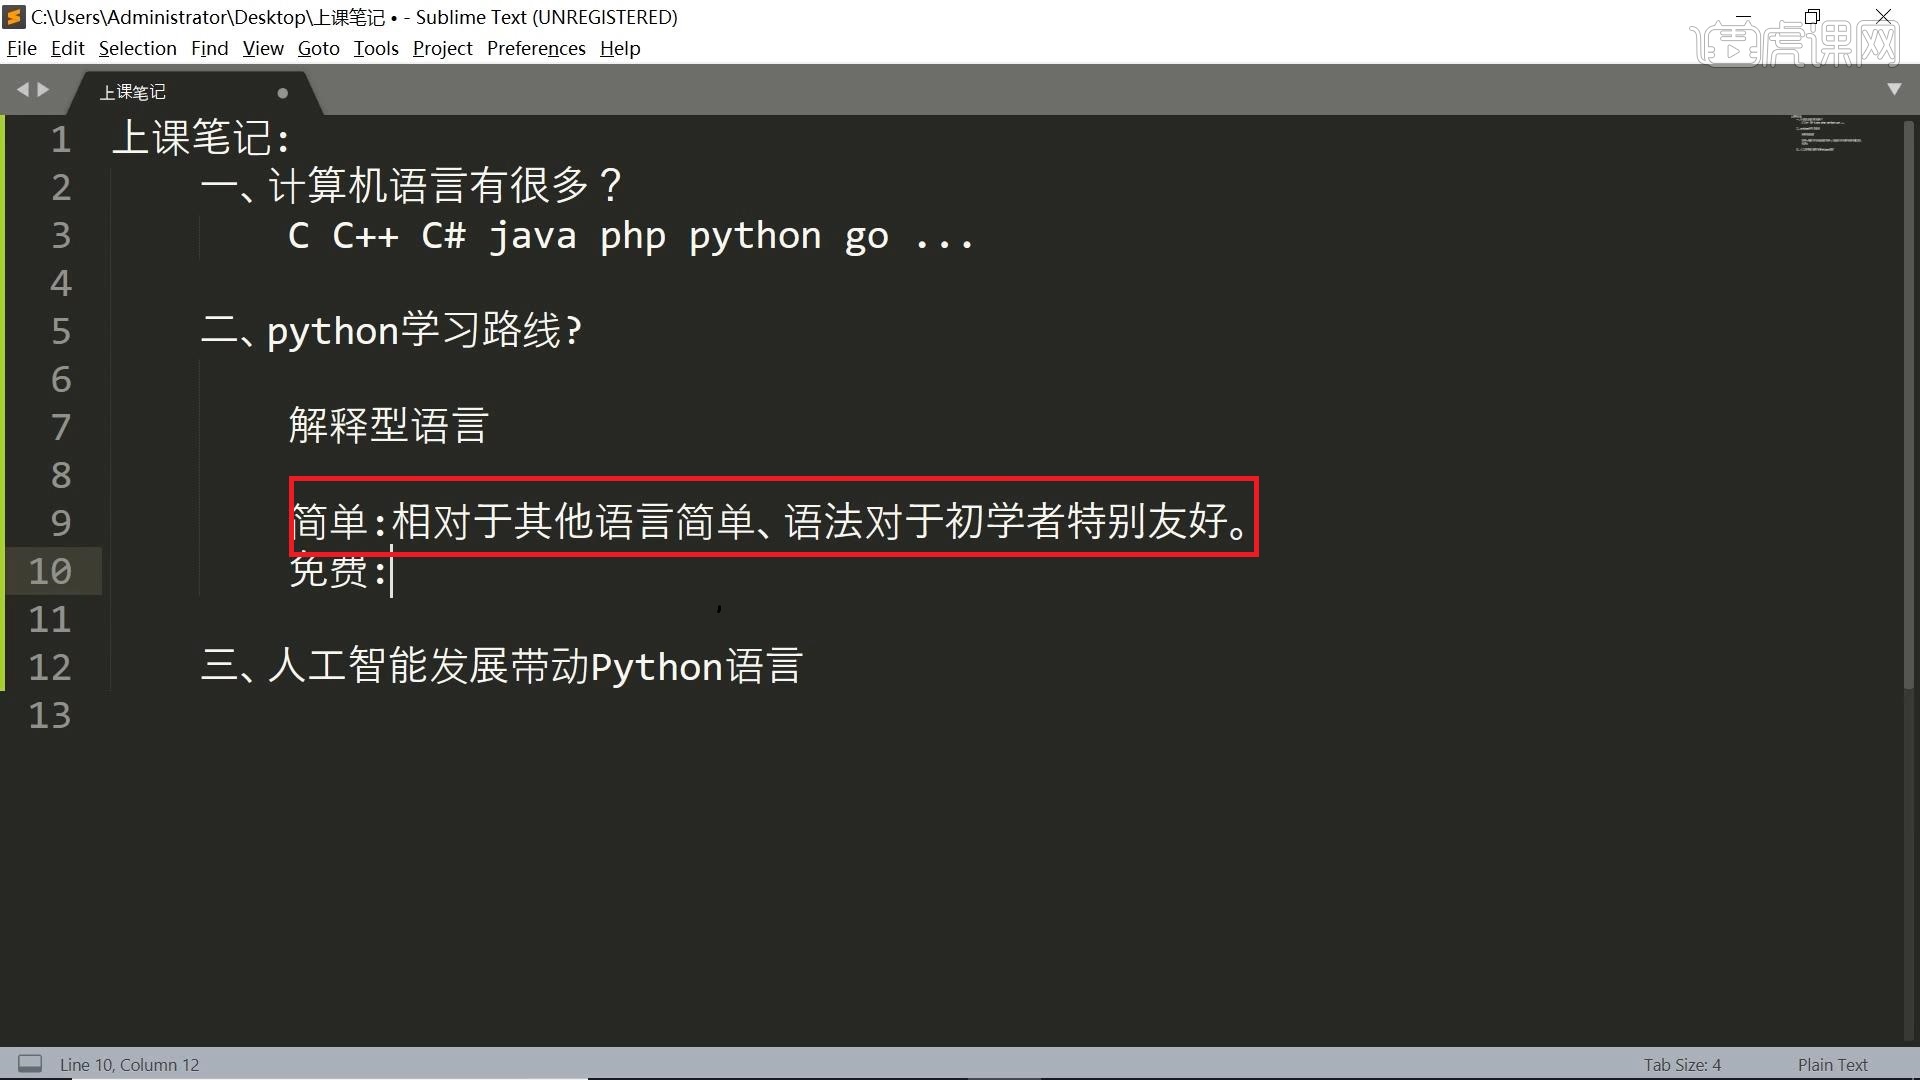1920x1080 pixels.
Task: Open the Plain Text syntax selector
Action: [x=1831, y=1064]
